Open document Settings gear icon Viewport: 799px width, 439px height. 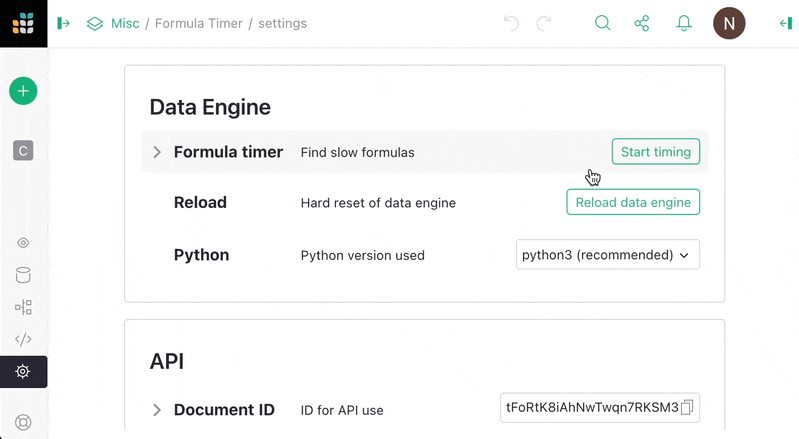click(x=23, y=371)
